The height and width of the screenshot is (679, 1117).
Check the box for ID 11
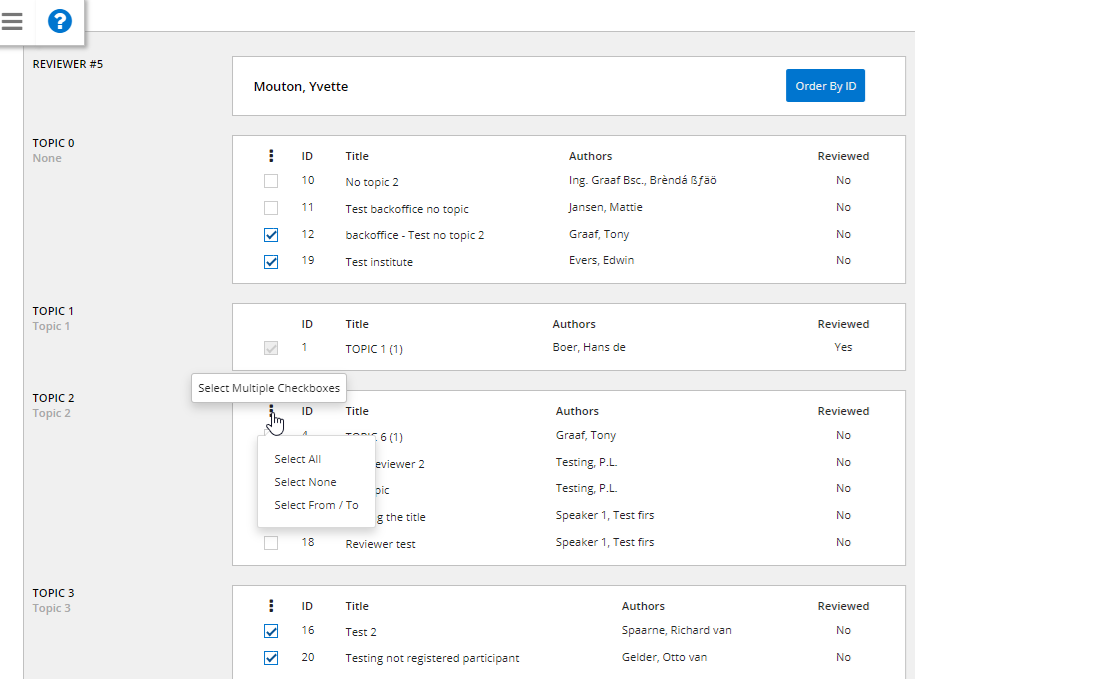click(271, 208)
